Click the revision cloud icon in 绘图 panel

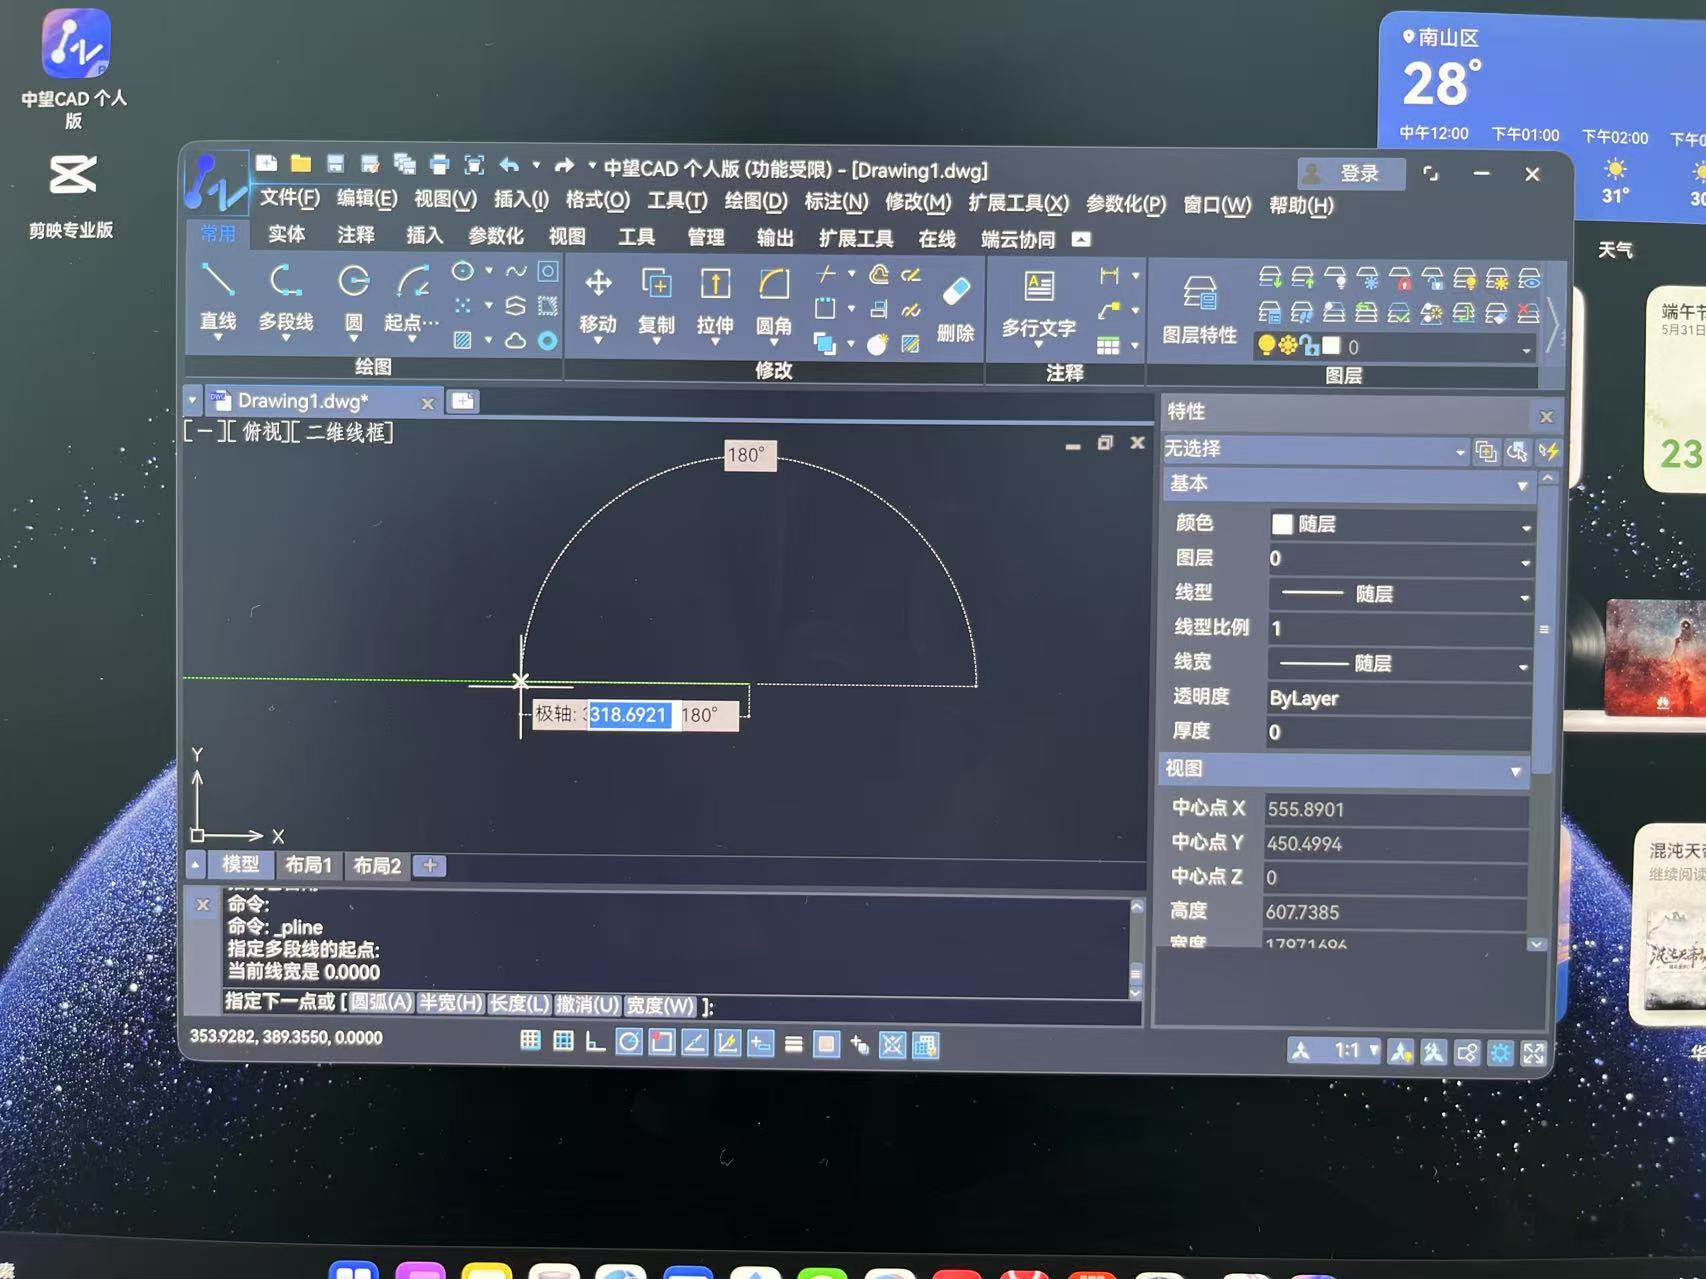(x=515, y=340)
